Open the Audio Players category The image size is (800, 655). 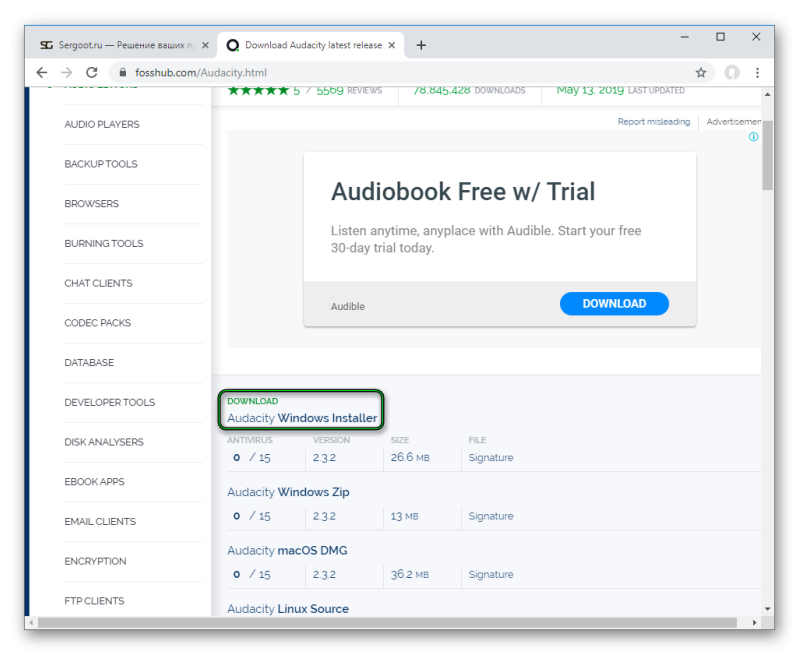coord(102,124)
